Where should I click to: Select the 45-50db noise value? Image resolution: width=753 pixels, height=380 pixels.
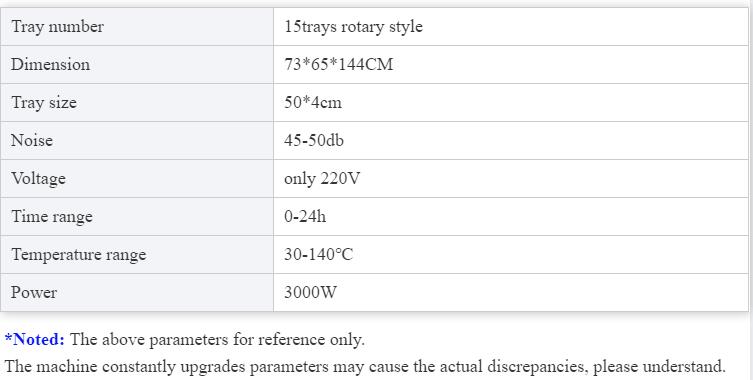tap(314, 140)
